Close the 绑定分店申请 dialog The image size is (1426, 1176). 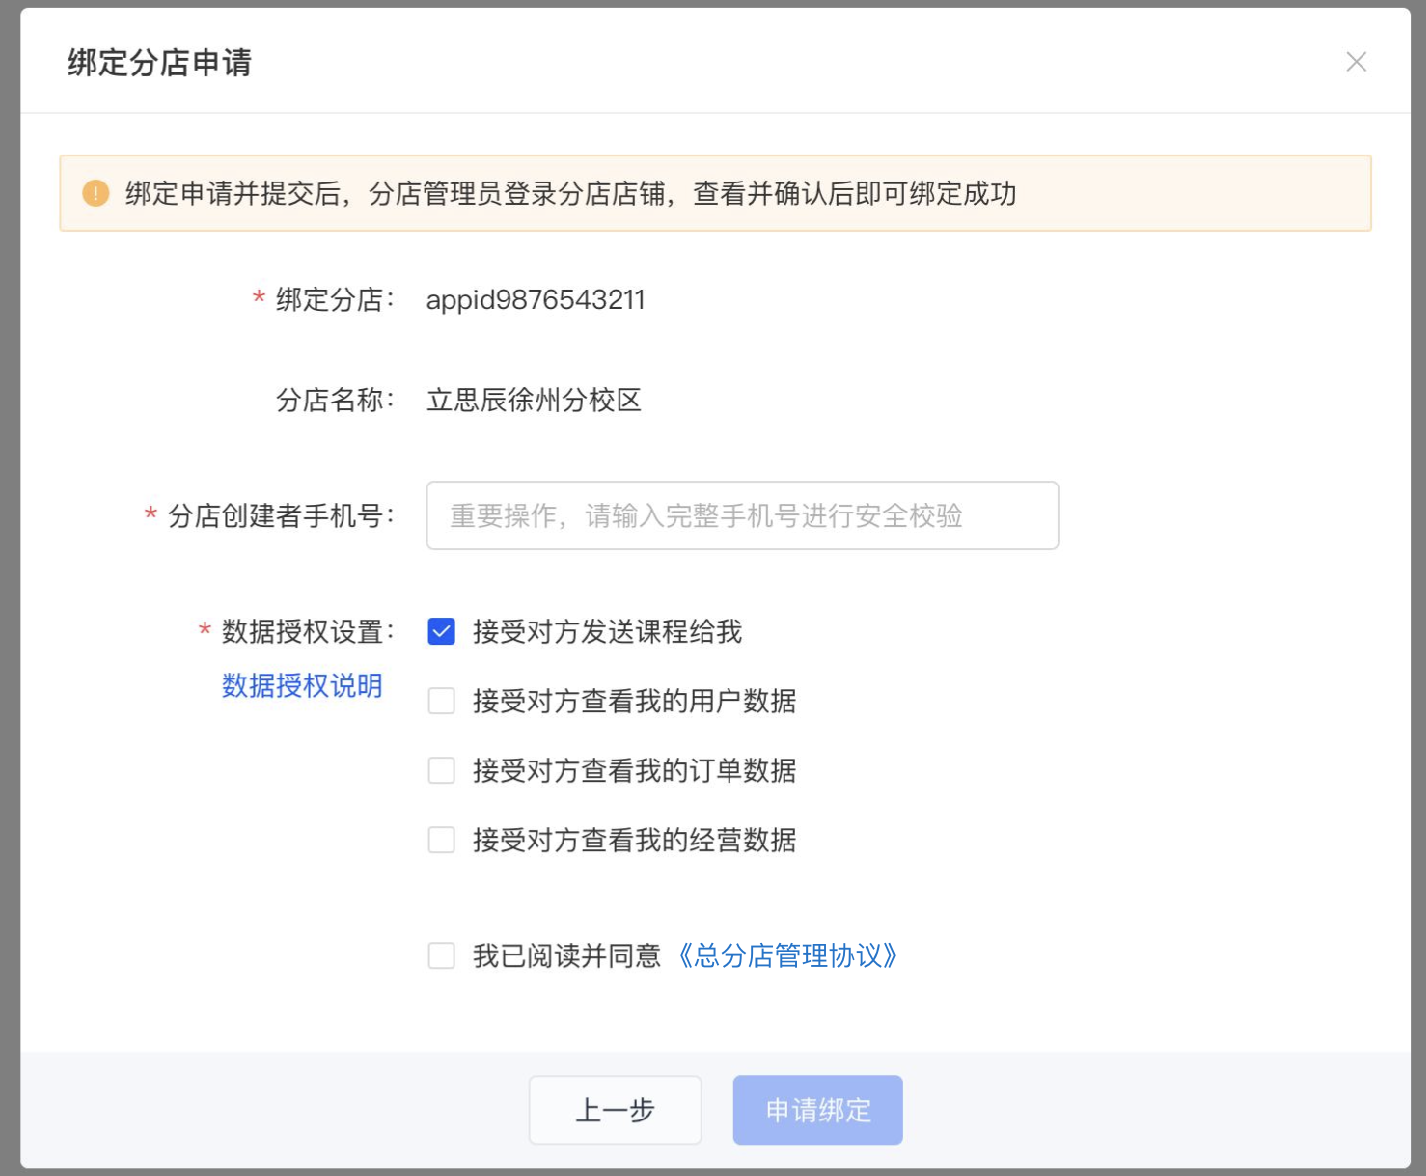tap(1356, 62)
